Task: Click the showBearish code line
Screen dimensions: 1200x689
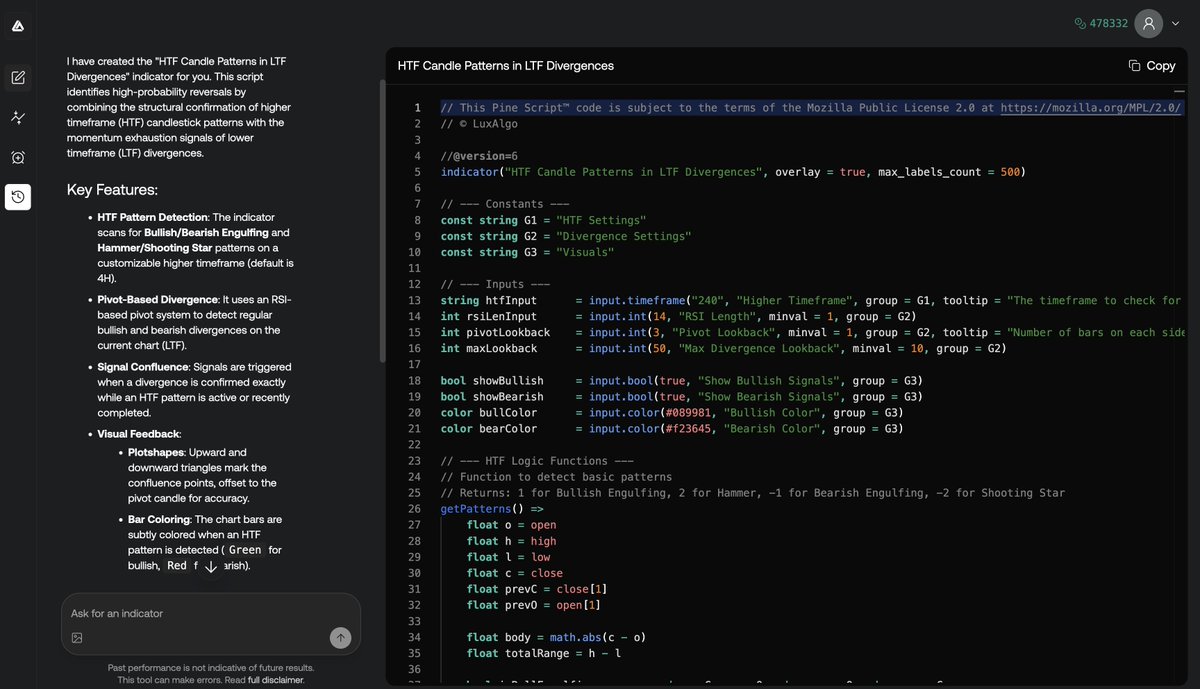Action: [x=681, y=396]
